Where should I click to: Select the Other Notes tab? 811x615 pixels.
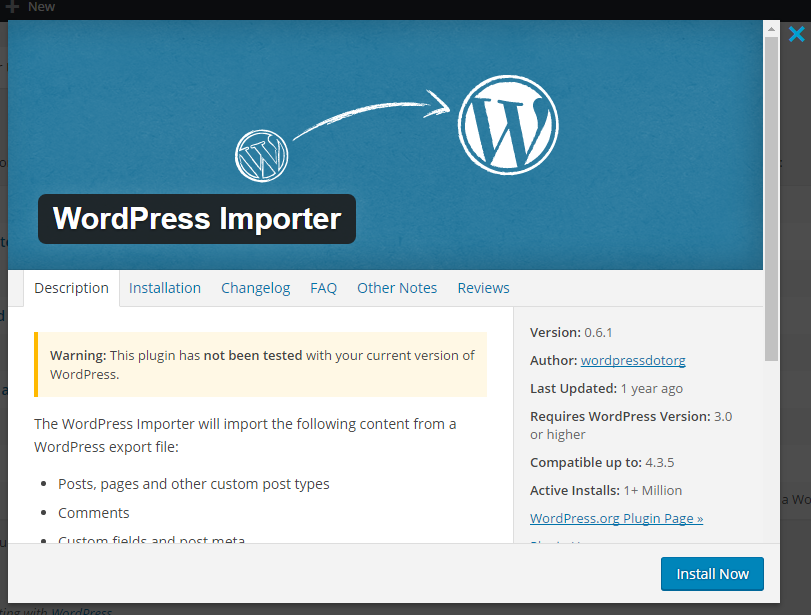[397, 288]
